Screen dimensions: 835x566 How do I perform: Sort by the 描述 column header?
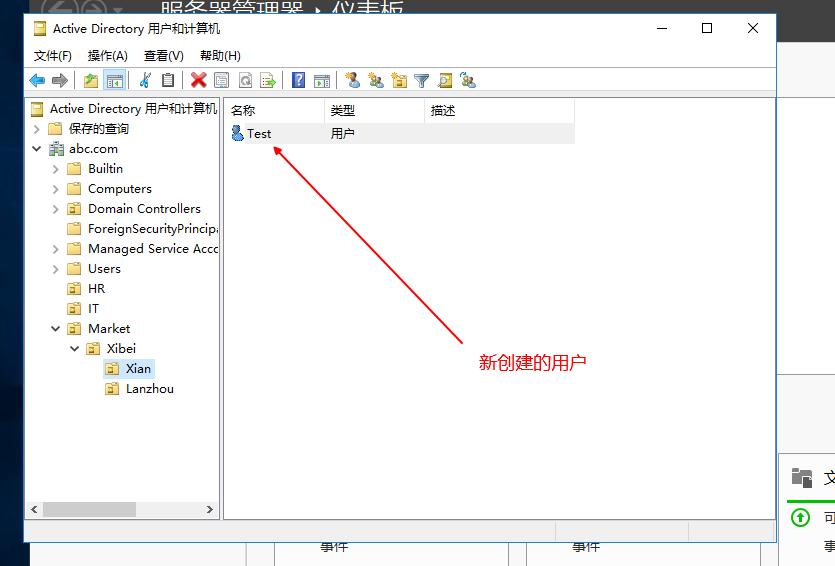coord(500,111)
